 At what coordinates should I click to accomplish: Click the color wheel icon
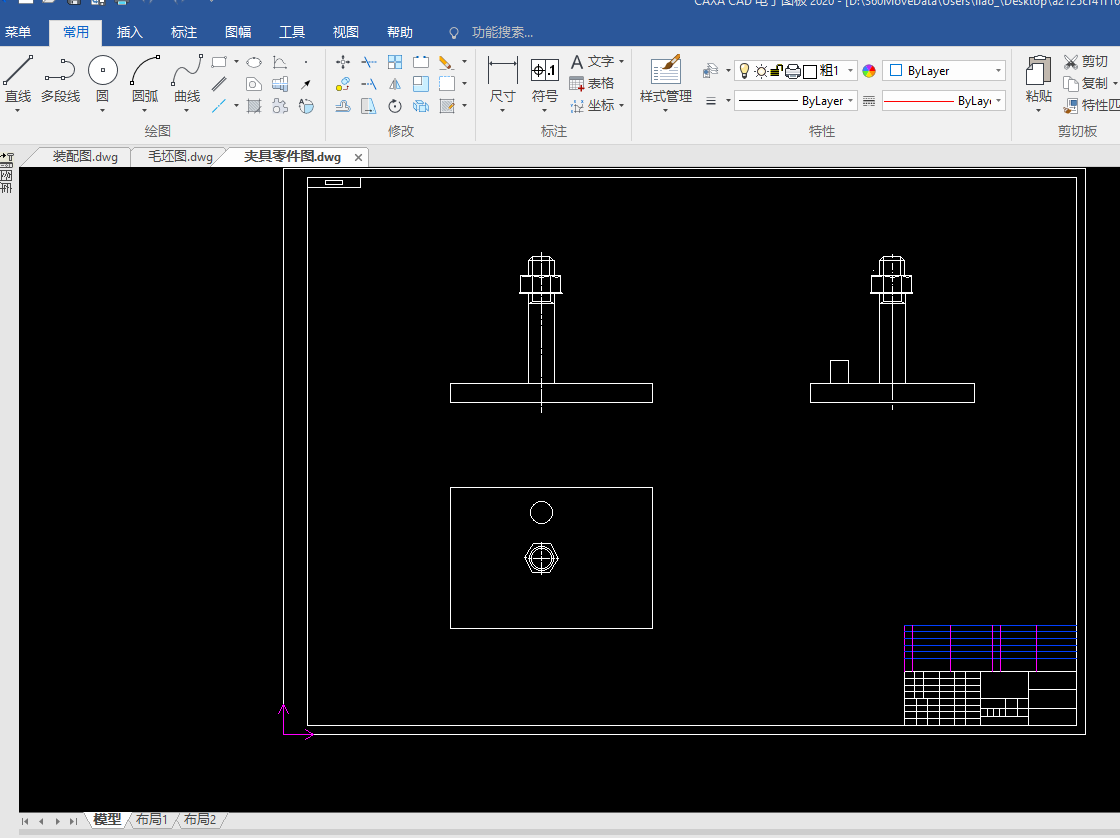(869, 71)
